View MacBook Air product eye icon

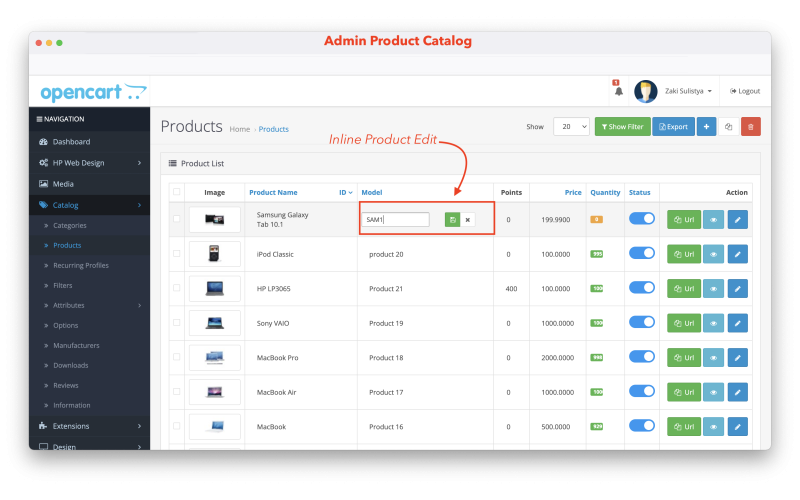713,392
